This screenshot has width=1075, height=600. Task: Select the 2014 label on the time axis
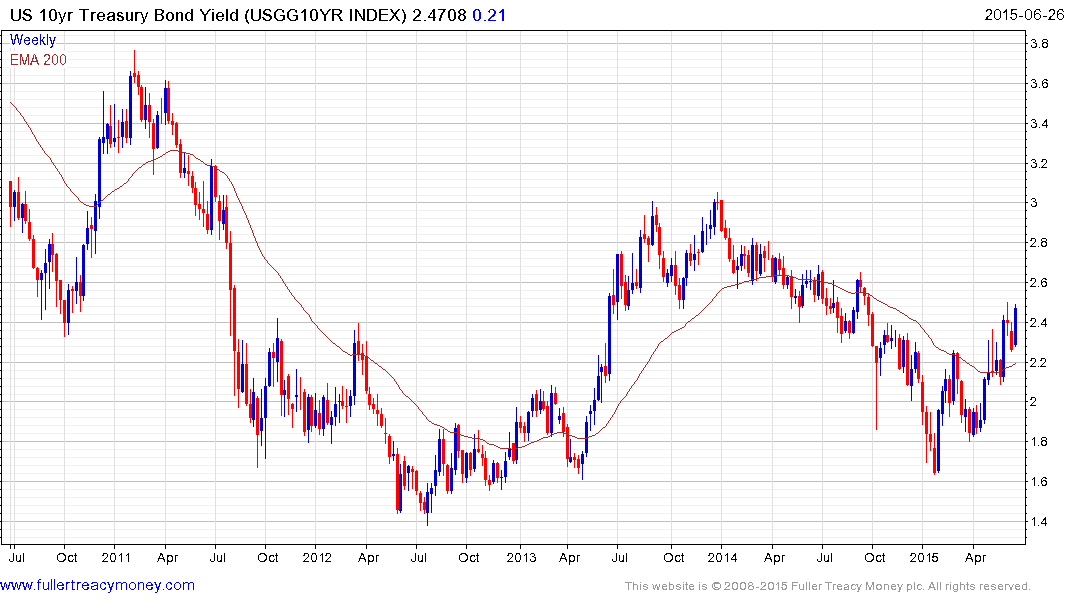[723, 558]
